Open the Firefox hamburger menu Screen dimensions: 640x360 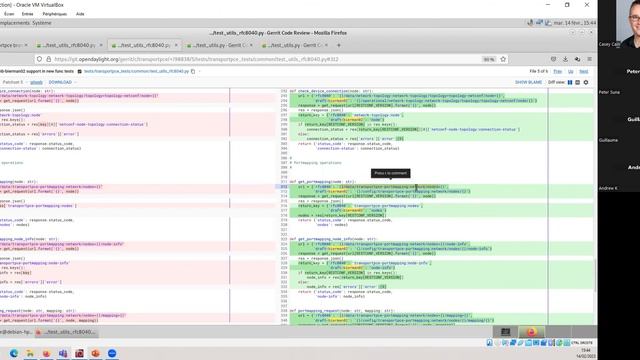pos(589,59)
